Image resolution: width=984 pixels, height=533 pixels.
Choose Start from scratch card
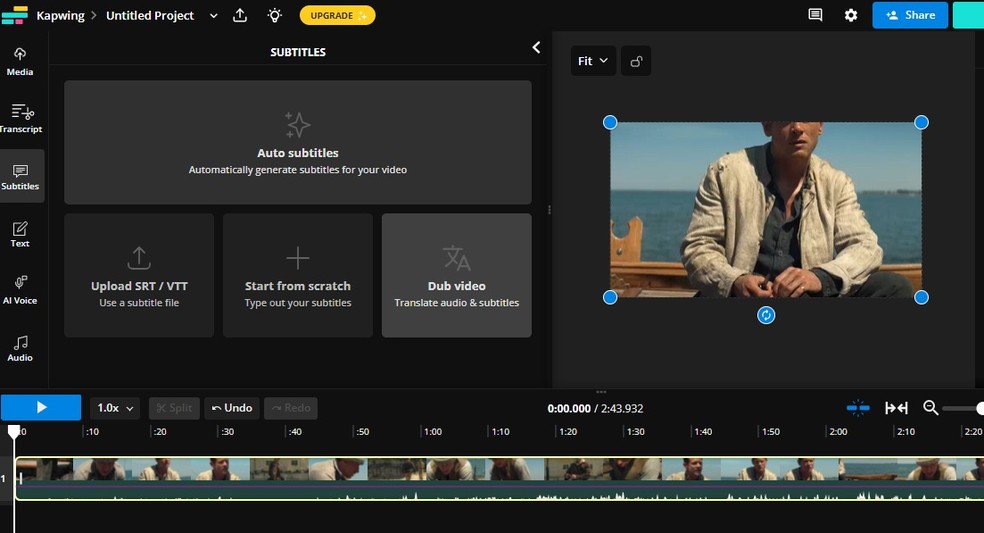pos(297,275)
